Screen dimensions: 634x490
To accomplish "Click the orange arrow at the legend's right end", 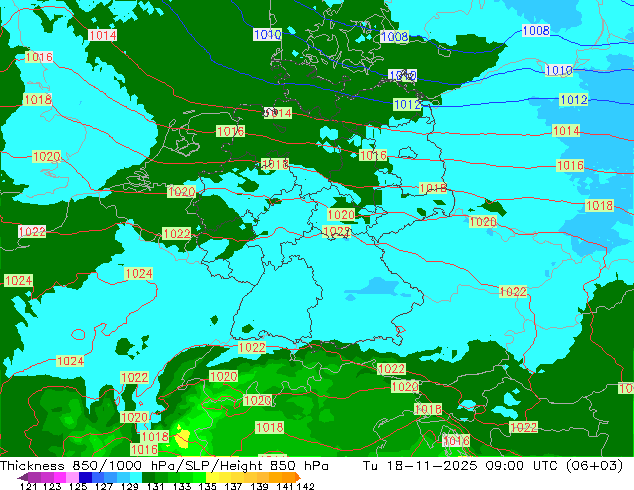I will (x=298, y=477).
